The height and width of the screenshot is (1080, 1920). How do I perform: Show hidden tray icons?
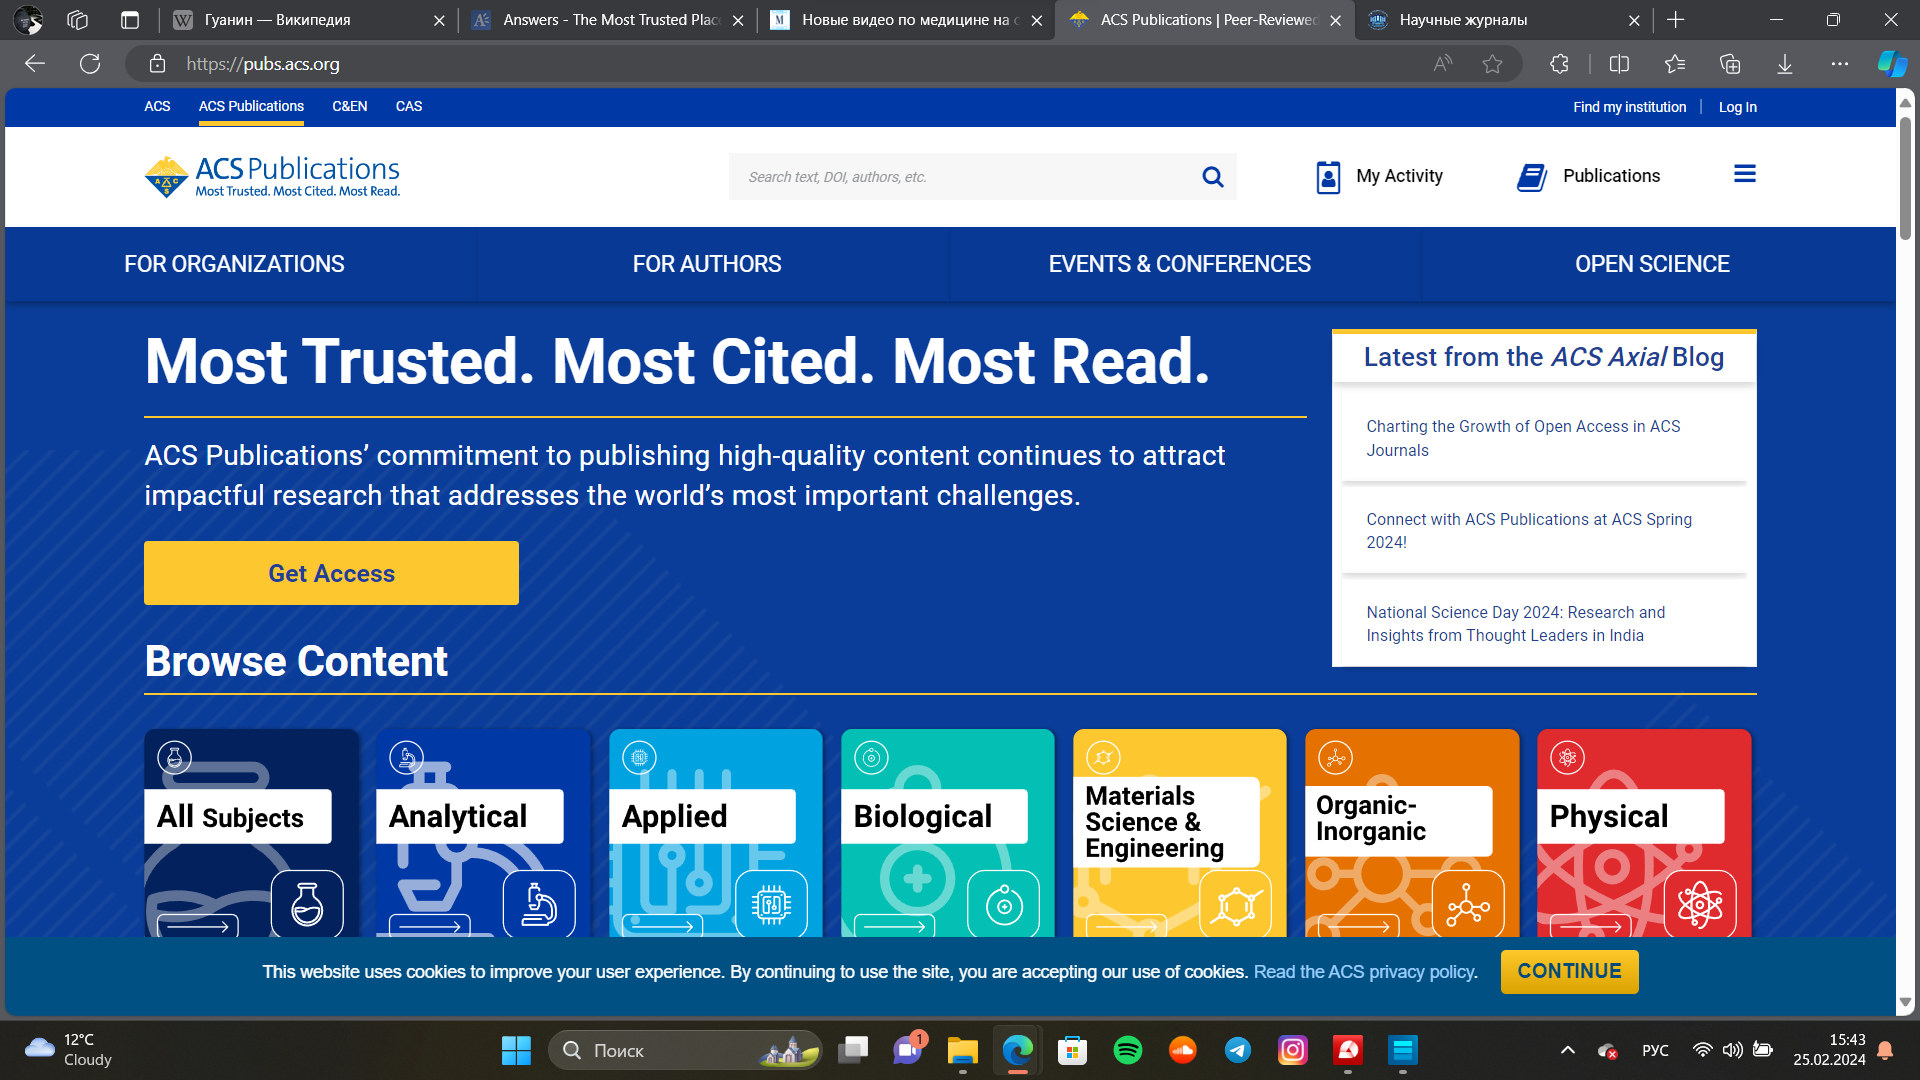pyautogui.click(x=1568, y=1050)
